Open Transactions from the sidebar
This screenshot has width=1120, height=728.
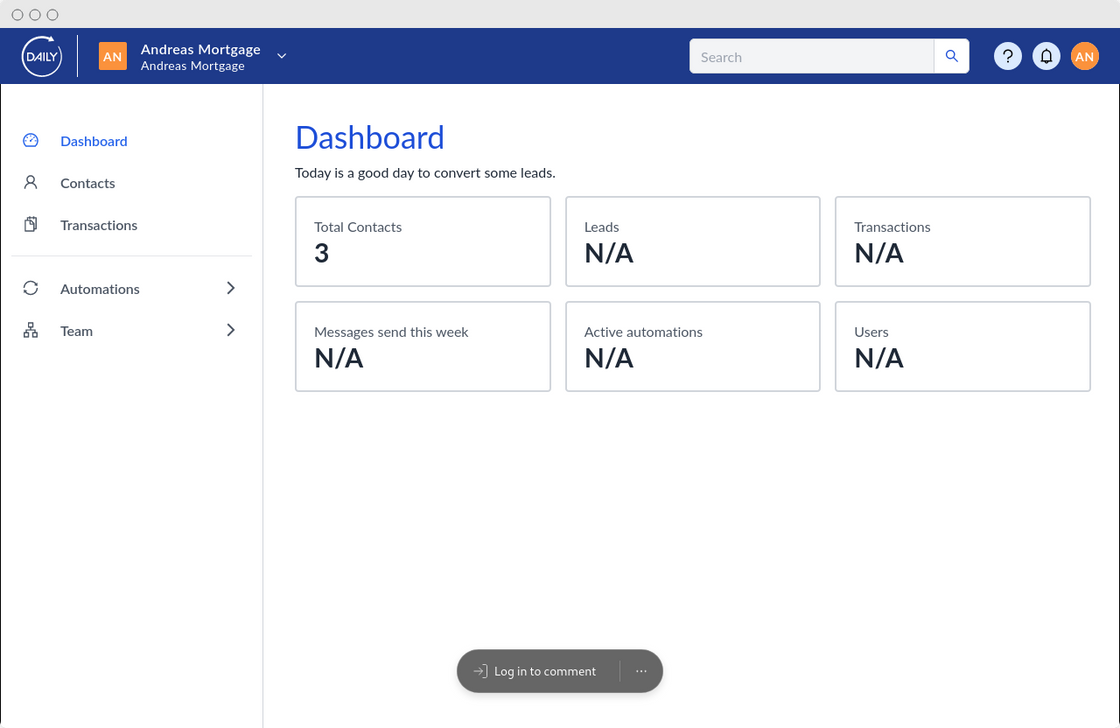99,225
